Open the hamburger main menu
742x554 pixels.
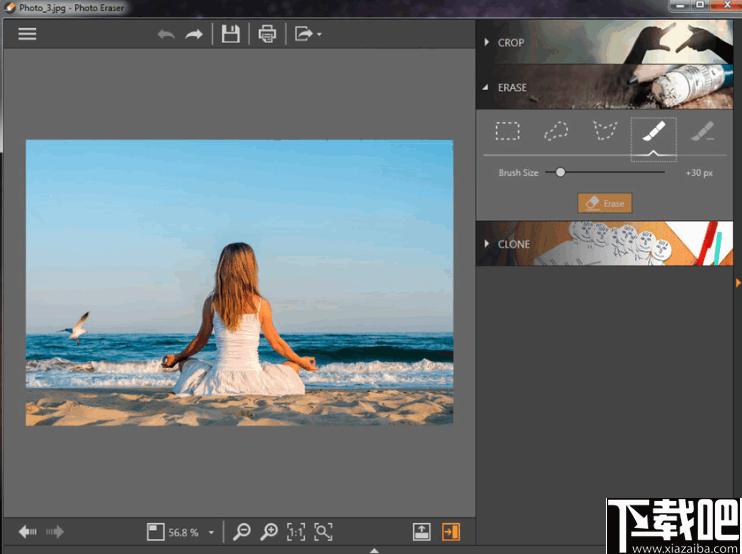[x=27, y=34]
